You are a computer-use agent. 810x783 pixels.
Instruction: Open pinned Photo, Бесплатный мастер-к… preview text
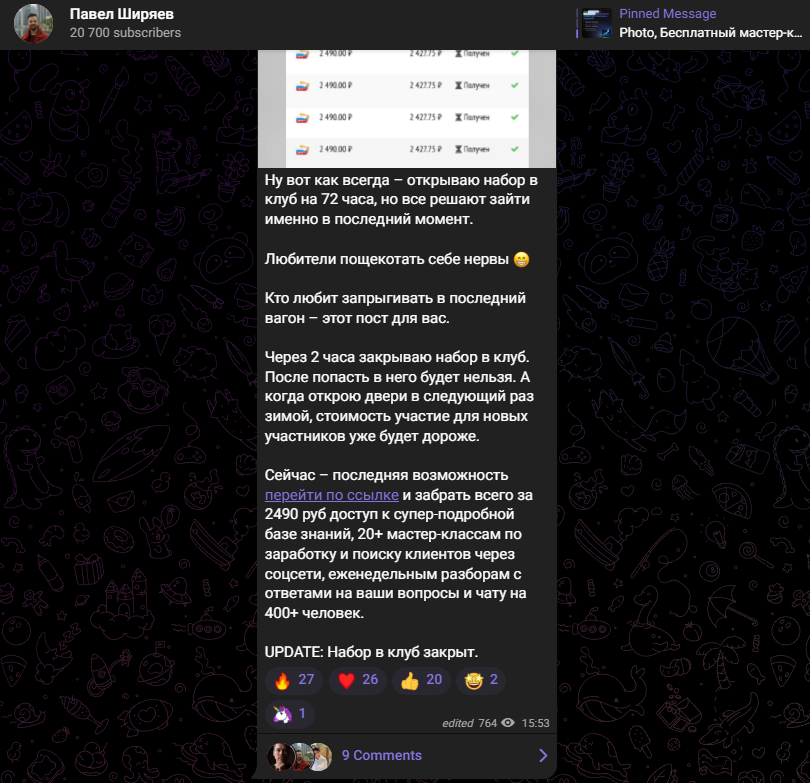[710, 33]
